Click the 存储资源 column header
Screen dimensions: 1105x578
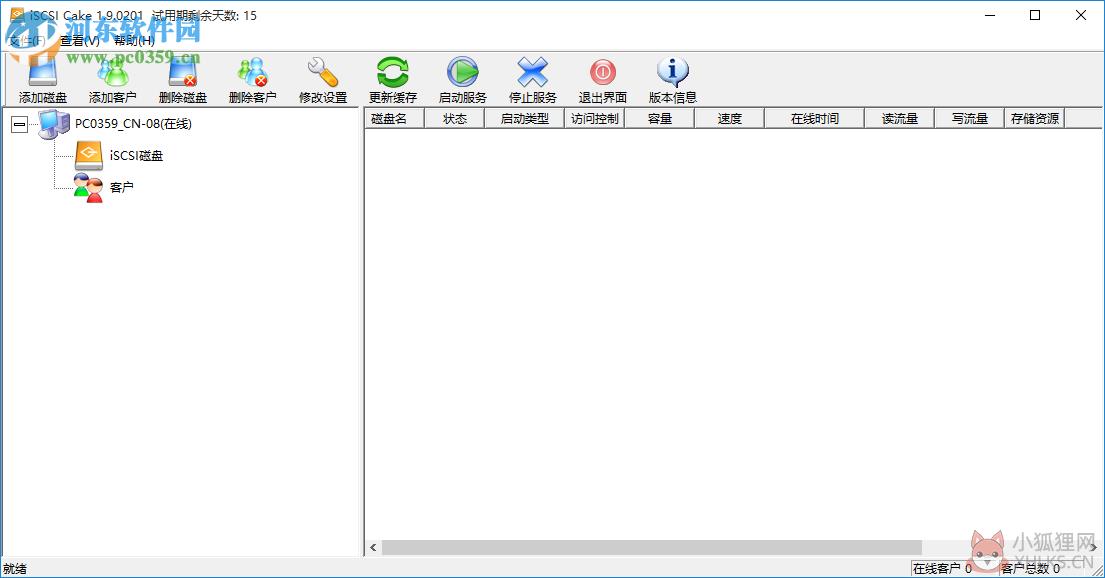pos(1034,118)
